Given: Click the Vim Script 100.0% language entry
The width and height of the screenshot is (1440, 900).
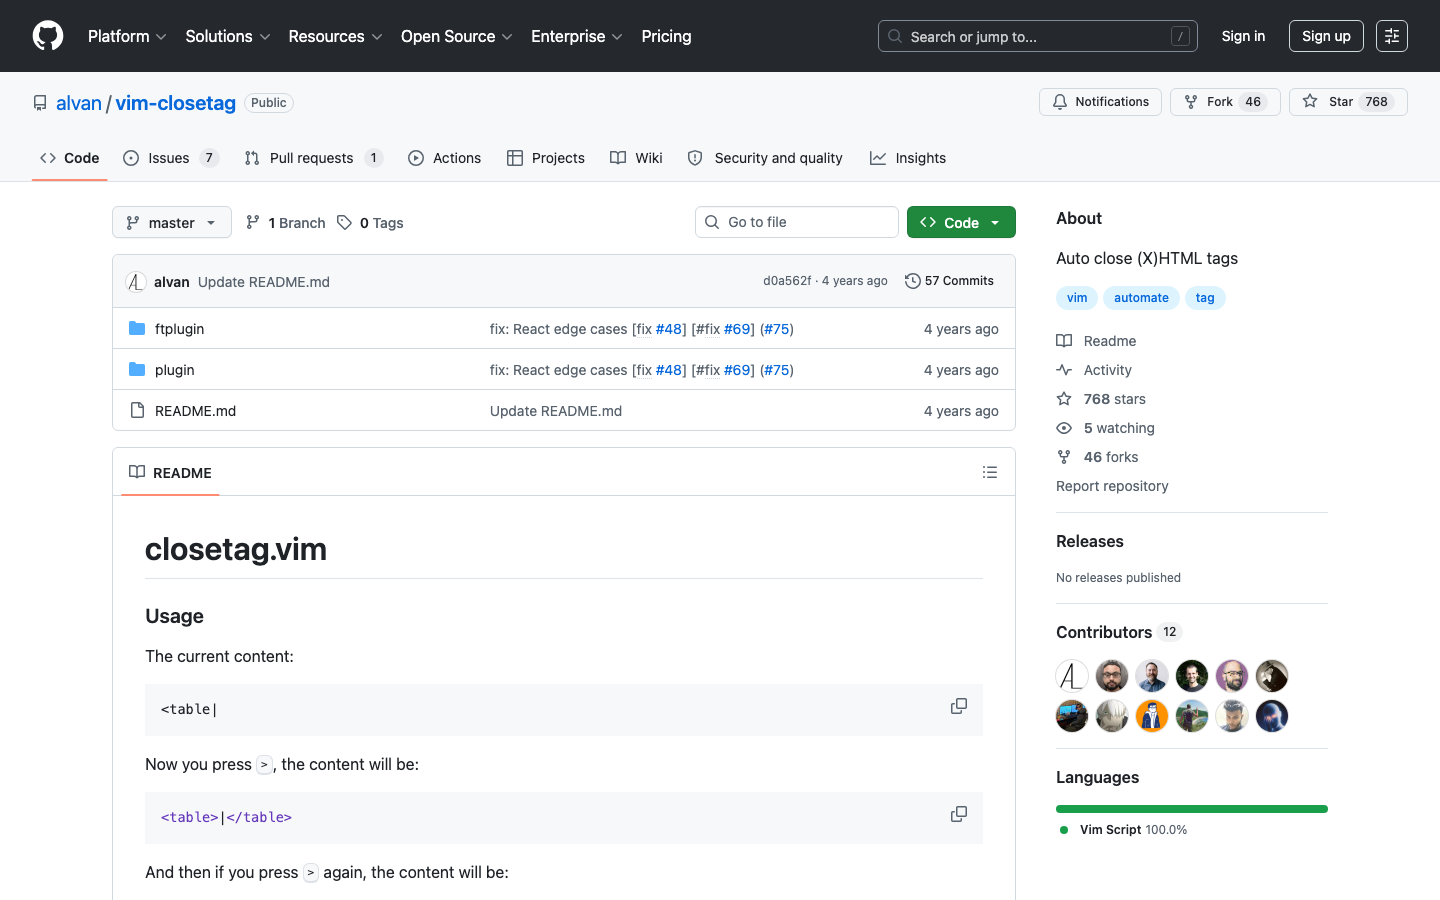Looking at the screenshot, I should click(1124, 830).
